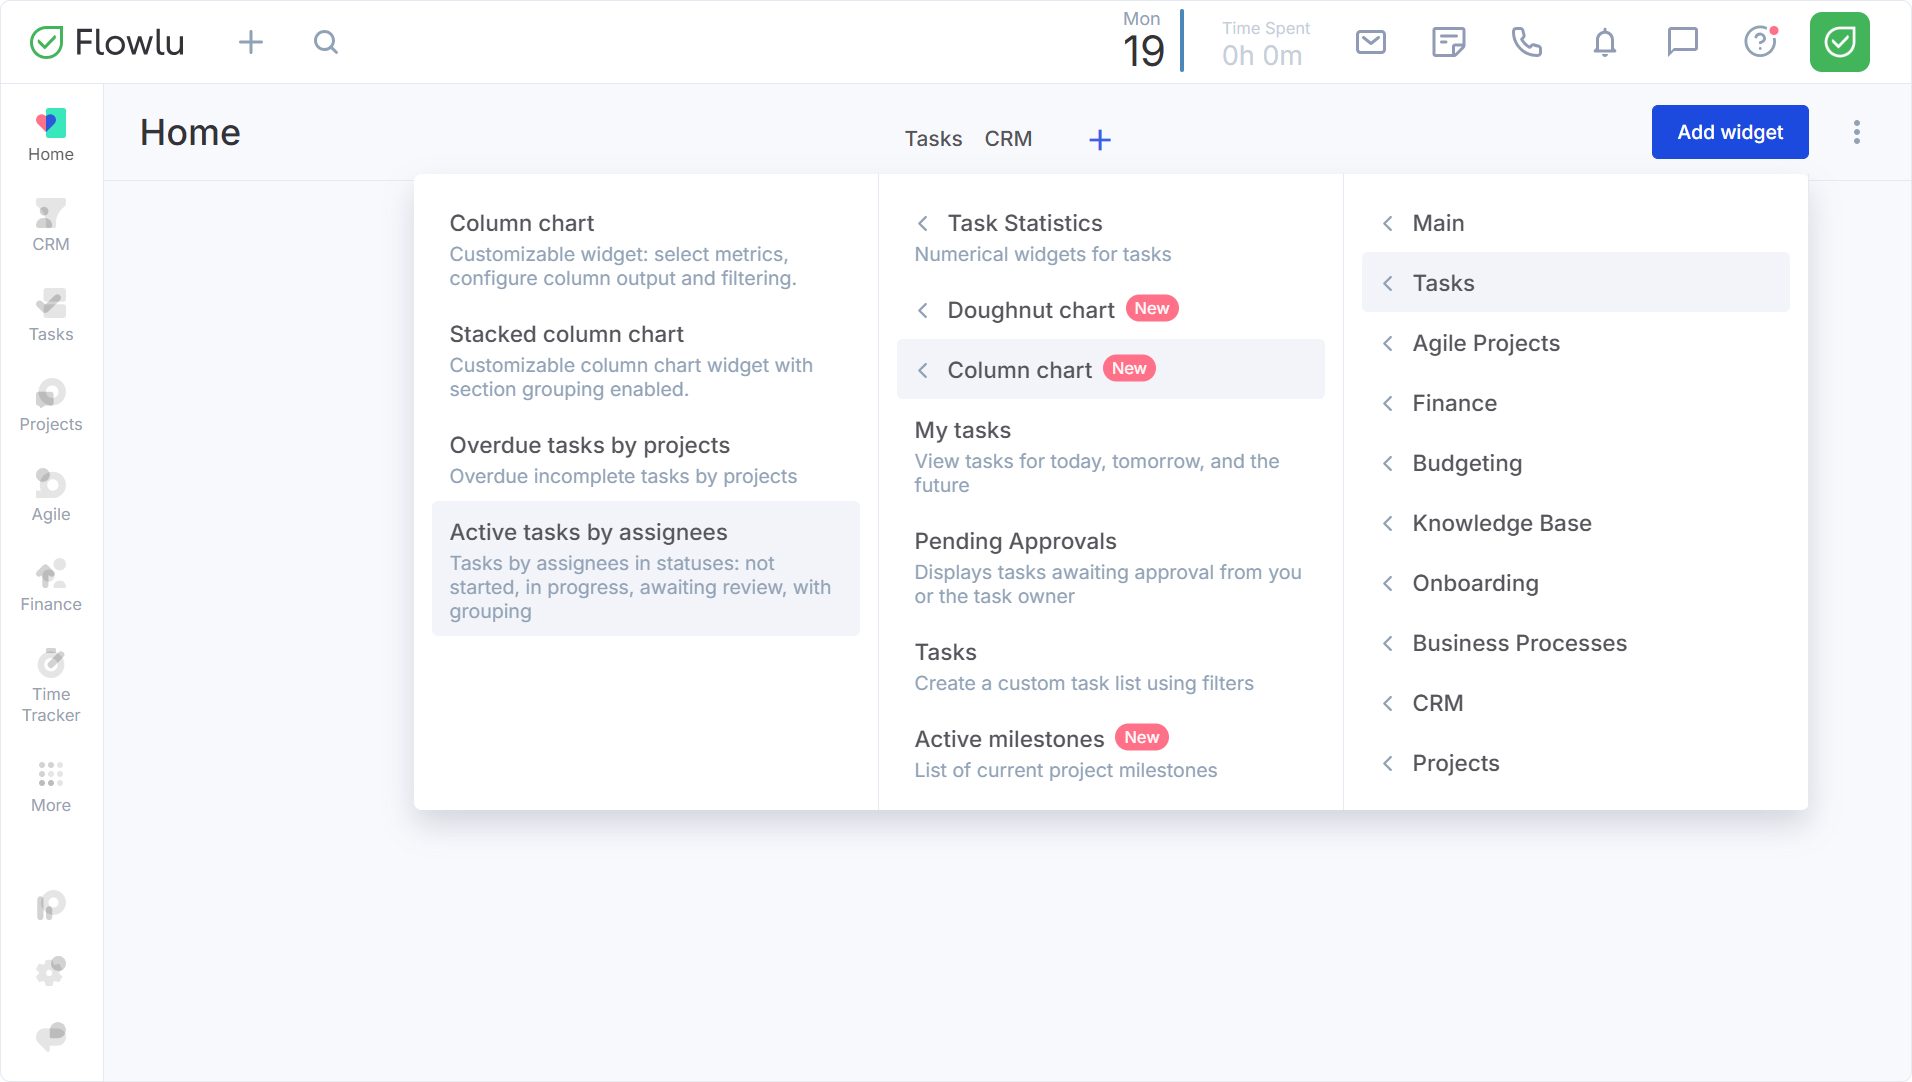Click the notifications bell icon
Viewport: 1912px width, 1082px height.
(x=1604, y=42)
